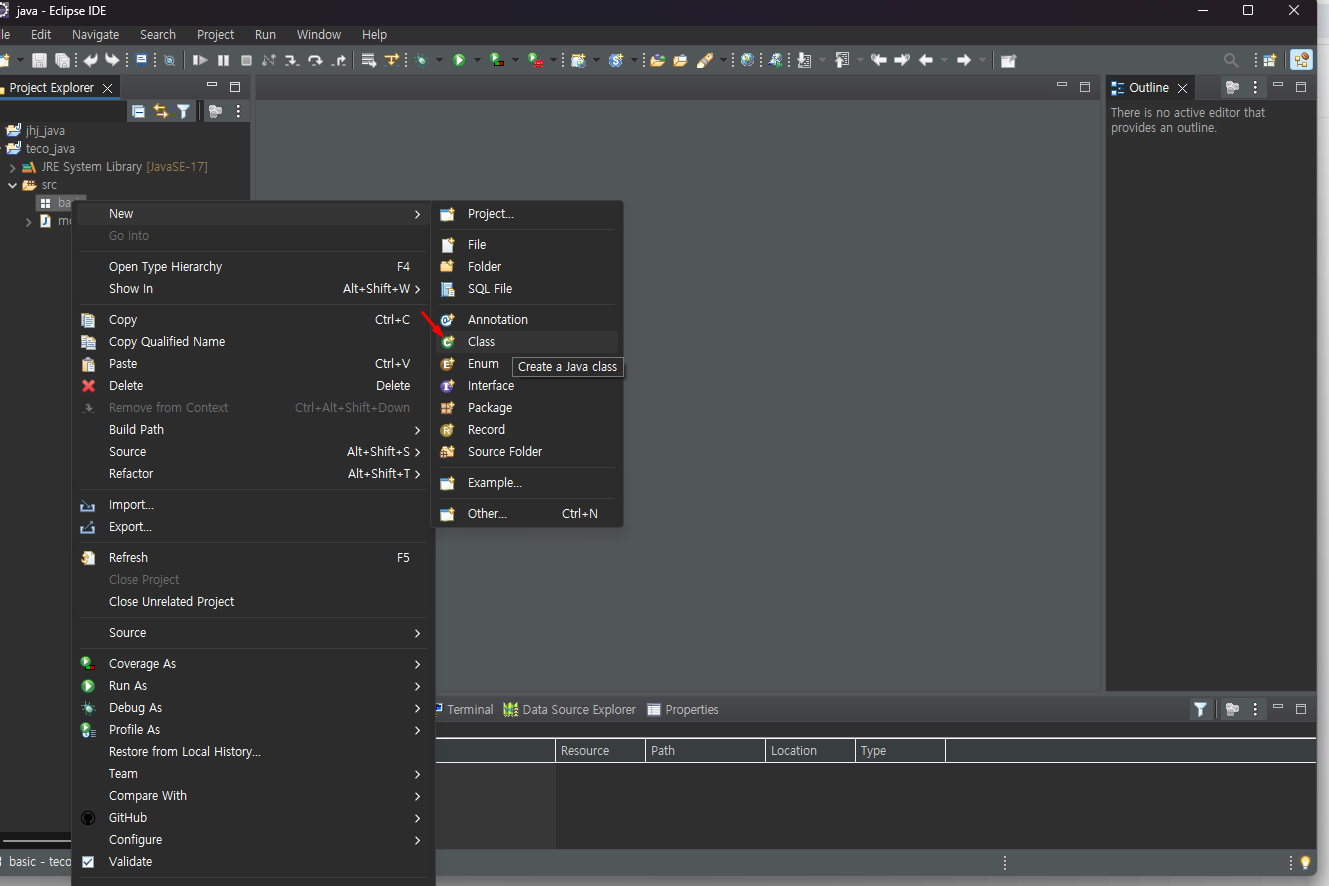
Task: Toggle Link with Editor in Project Explorer
Action: [x=161, y=111]
